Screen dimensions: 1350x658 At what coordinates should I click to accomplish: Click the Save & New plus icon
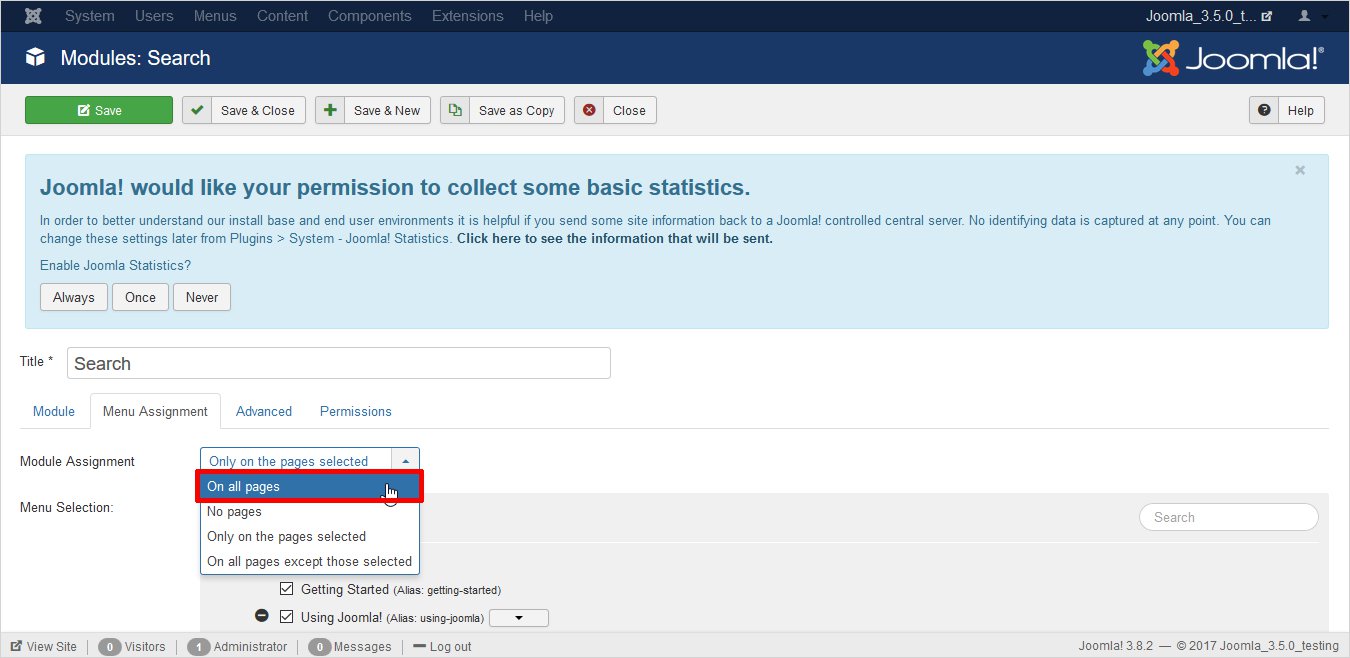pyautogui.click(x=330, y=110)
